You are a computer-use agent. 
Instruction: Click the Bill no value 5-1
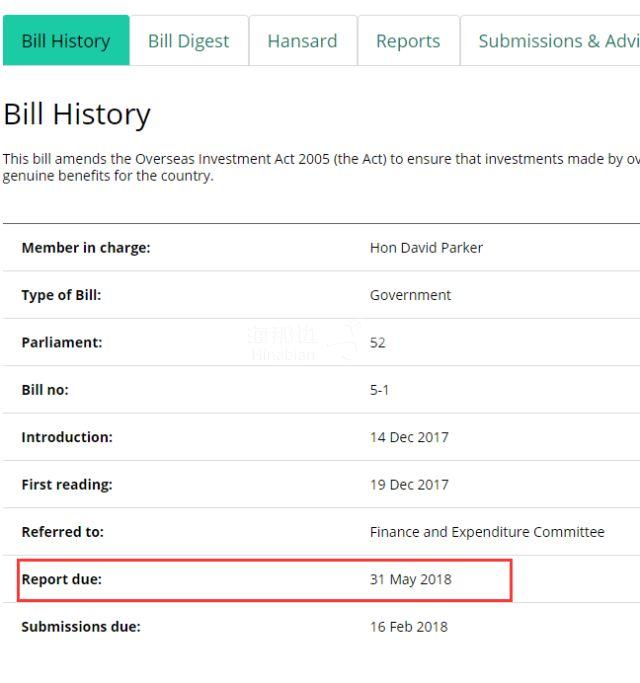[379, 390]
